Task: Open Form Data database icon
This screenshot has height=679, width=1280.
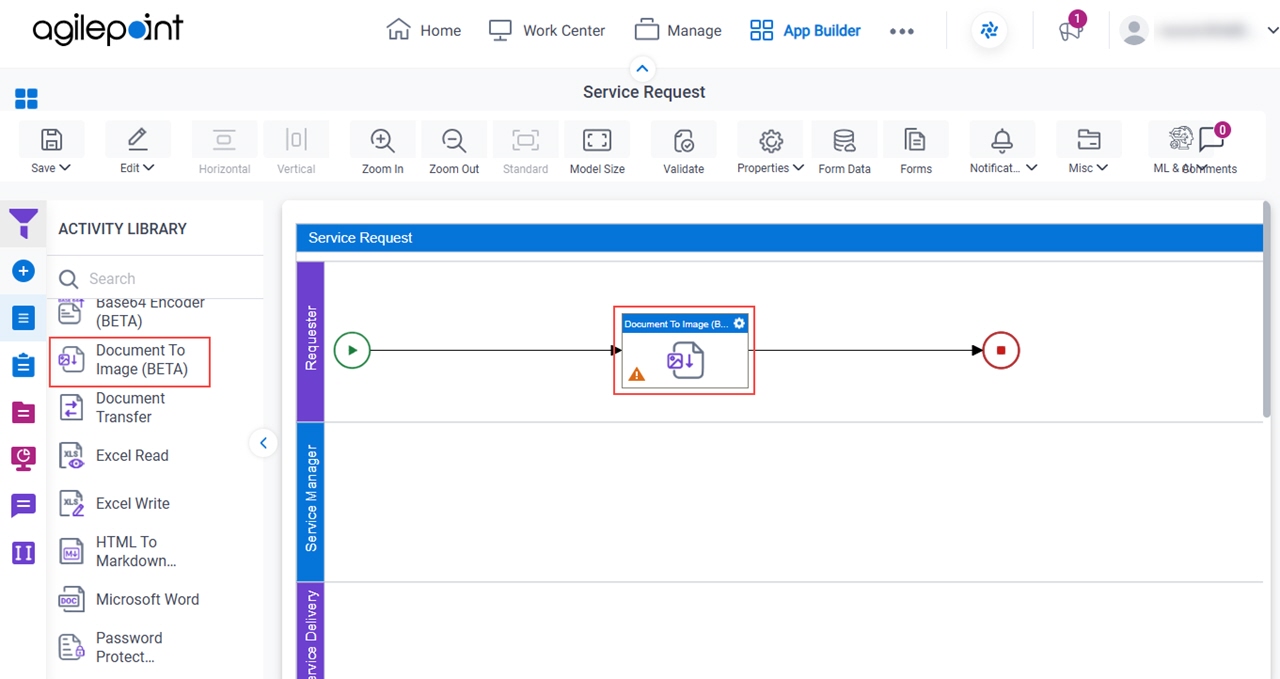Action: [844, 140]
